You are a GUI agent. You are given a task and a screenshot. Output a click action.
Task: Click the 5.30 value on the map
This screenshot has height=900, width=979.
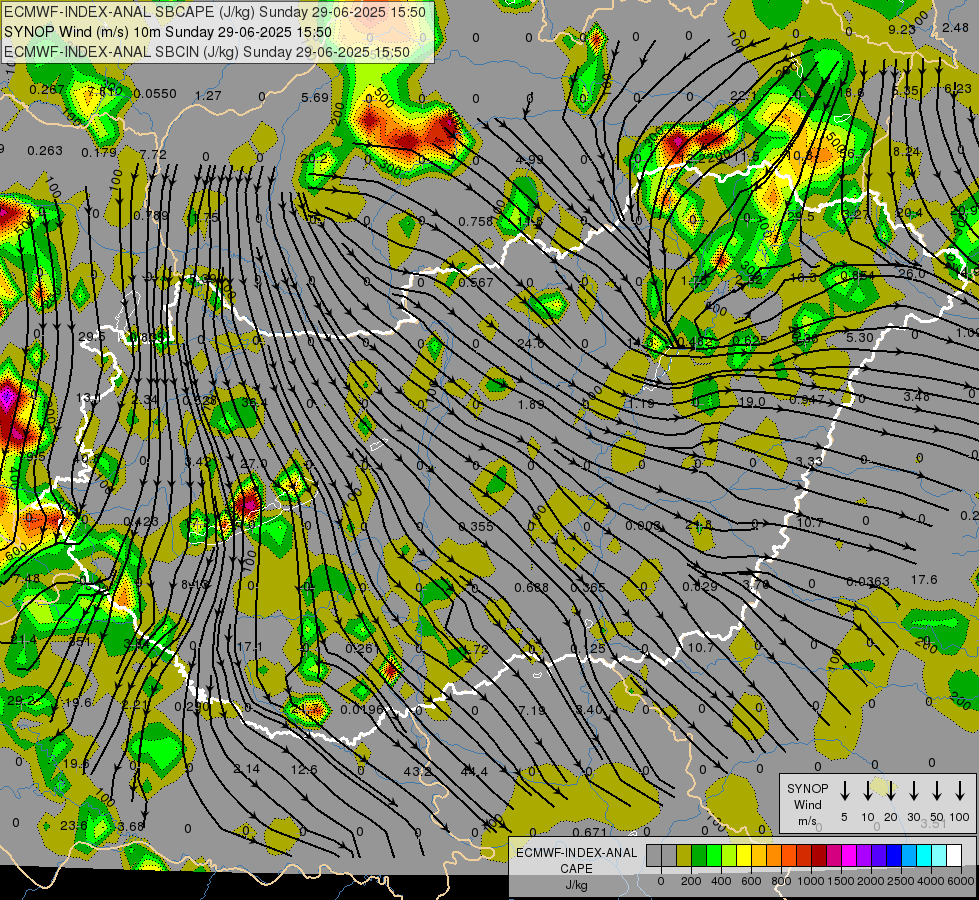click(x=860, y=337)
